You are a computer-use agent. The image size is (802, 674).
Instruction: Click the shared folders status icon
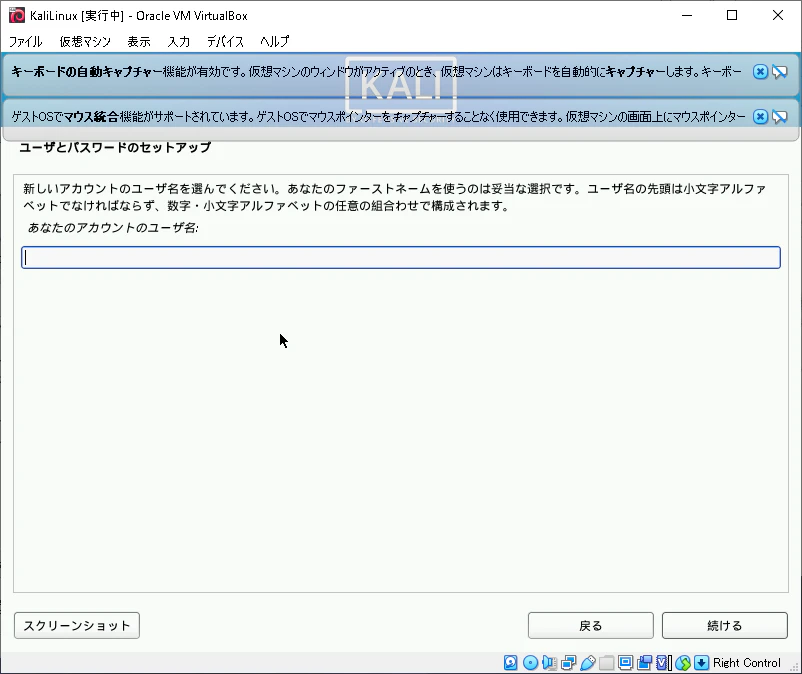pyautogui.click(x=606, y=663)
